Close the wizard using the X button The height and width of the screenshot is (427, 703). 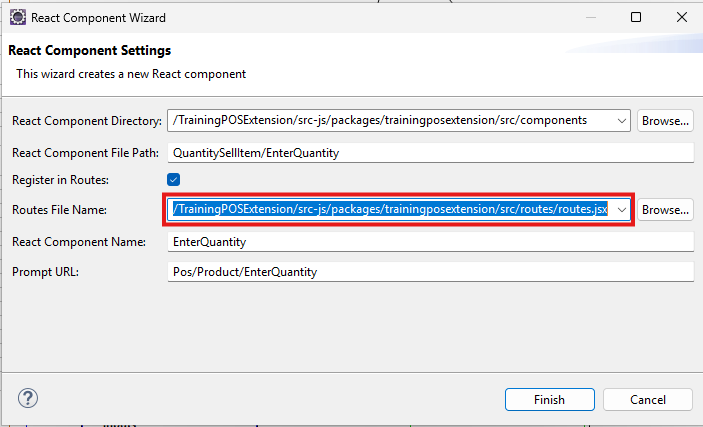coord(681,17)
